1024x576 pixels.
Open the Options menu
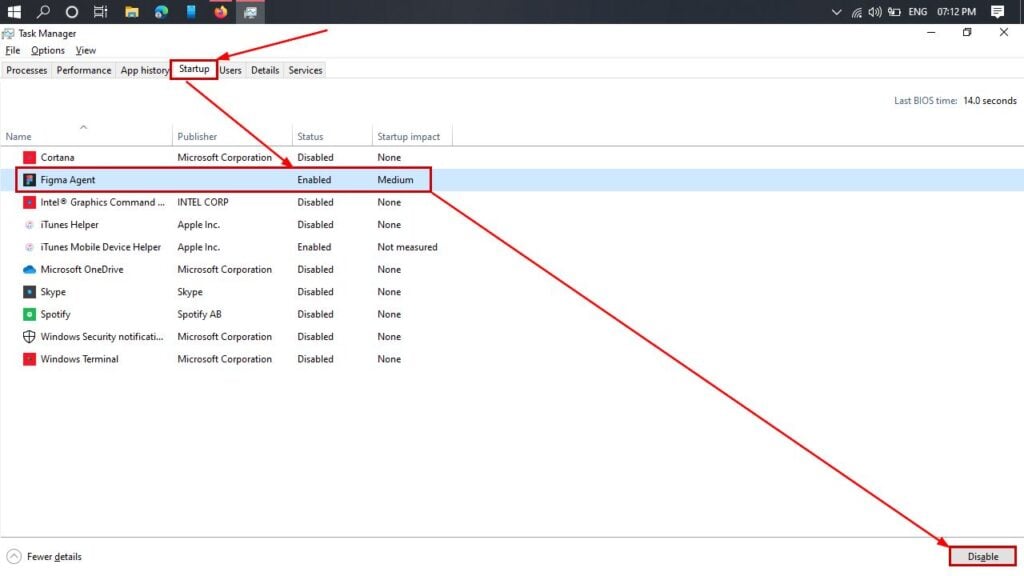tap(48, 50)
